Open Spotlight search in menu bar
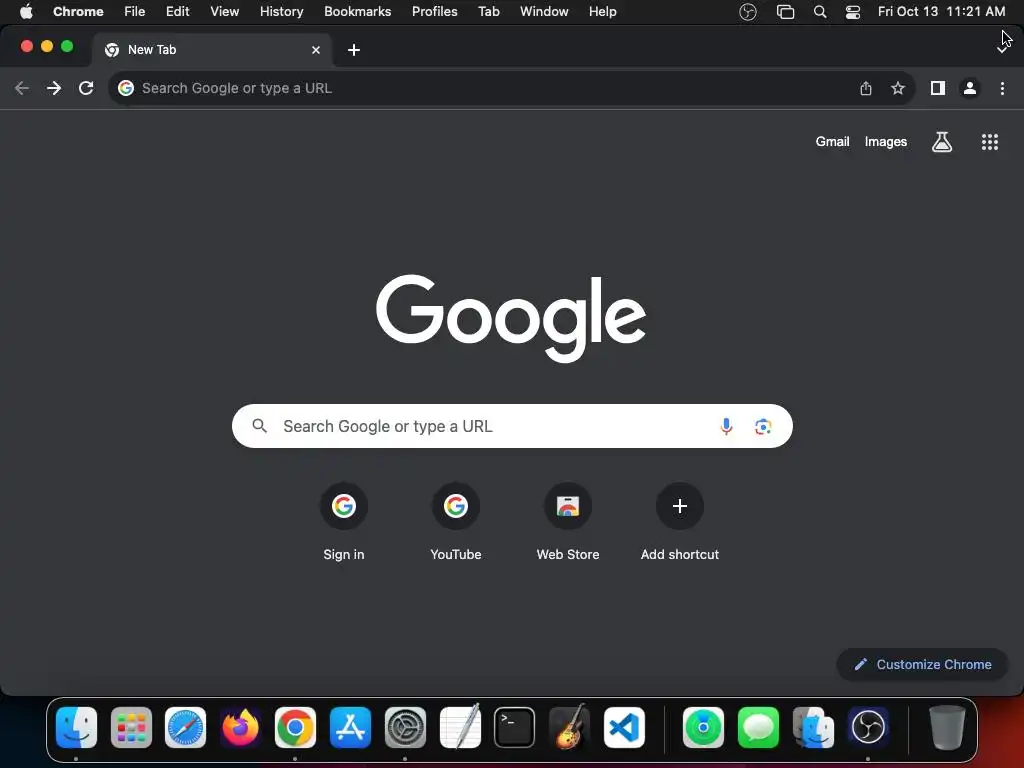This screenshot has width=1024, height=768. tap(820, 12)
